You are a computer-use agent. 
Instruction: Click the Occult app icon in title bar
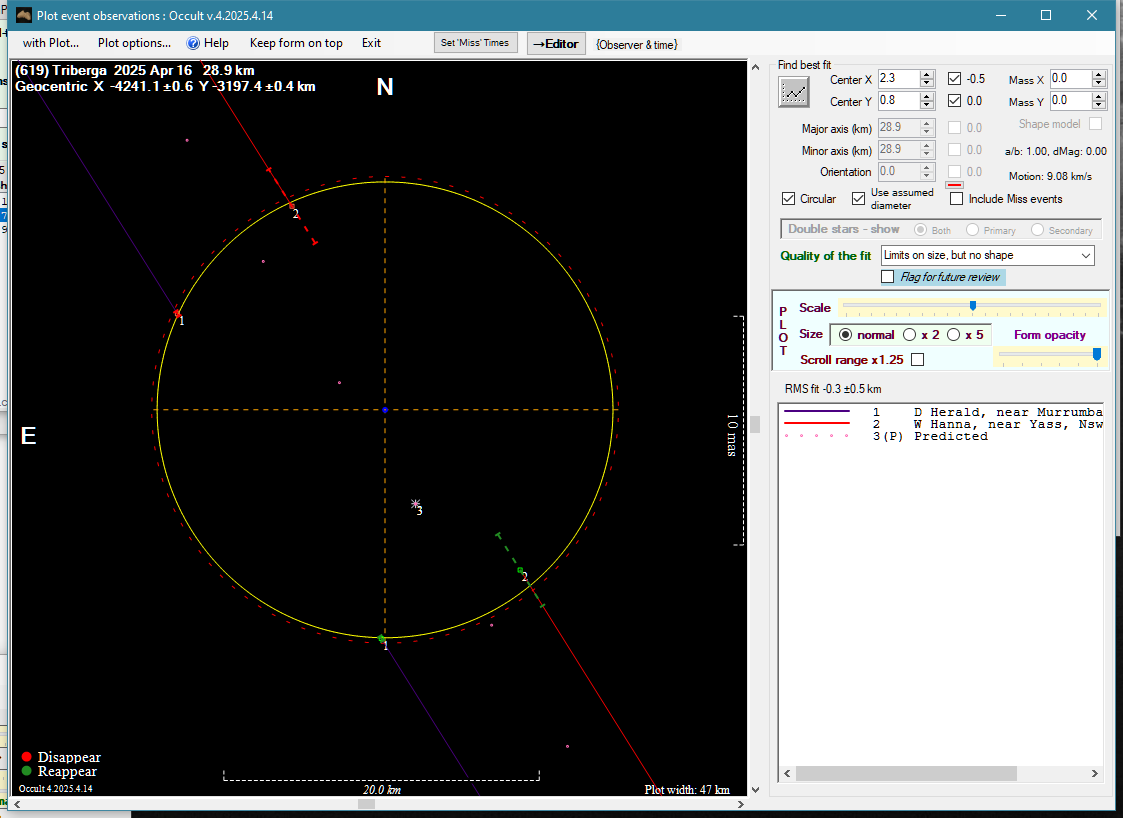24,15
